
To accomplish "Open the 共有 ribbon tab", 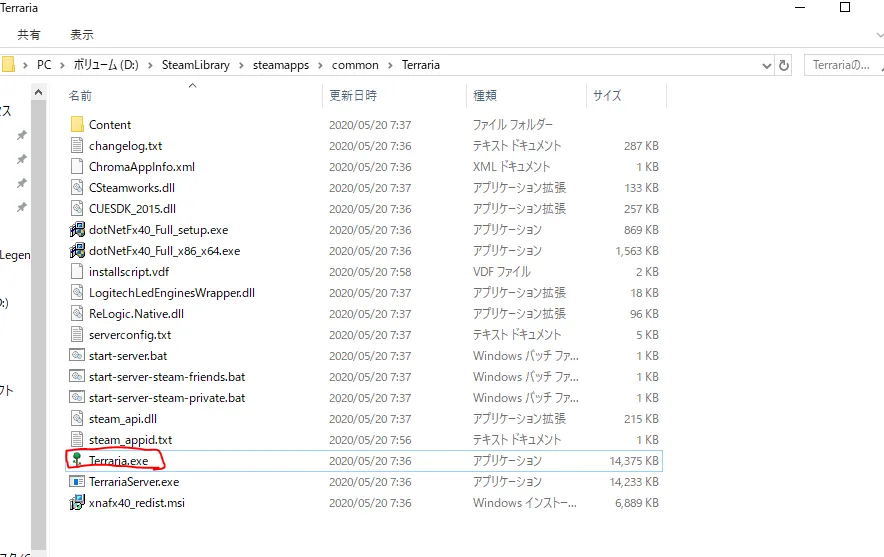I will coord(29,35).
